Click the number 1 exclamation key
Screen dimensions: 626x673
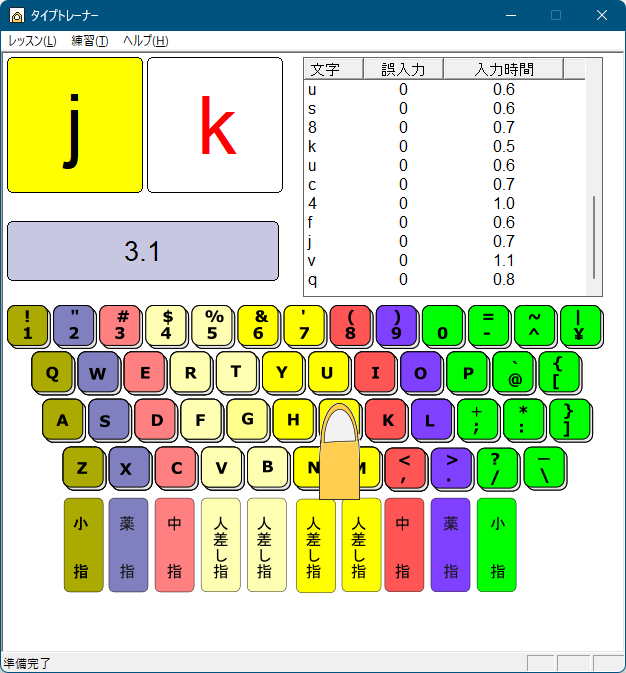pyautogui.click(x=27, y=325)
